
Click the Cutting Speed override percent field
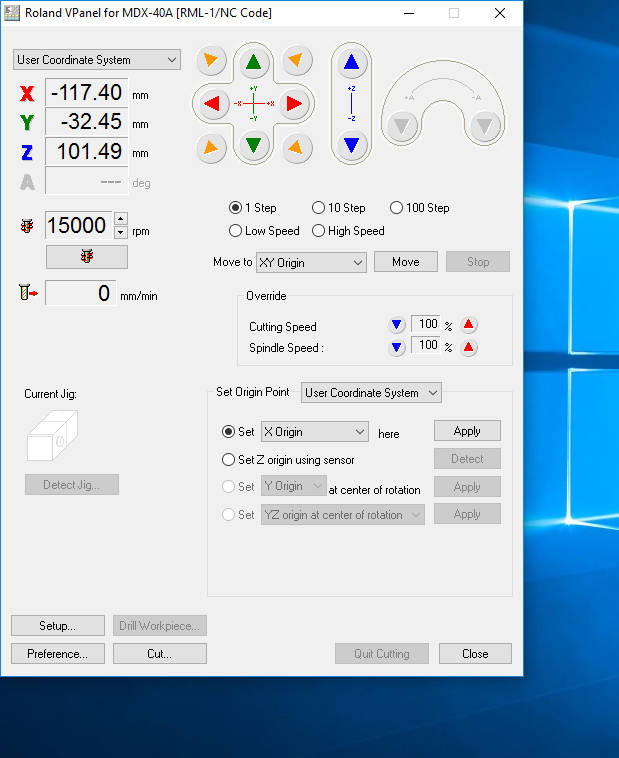[426, 324]
